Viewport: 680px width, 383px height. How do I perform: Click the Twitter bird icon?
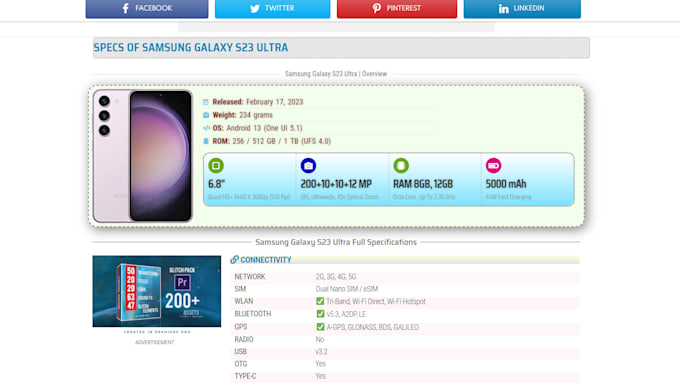255,8
